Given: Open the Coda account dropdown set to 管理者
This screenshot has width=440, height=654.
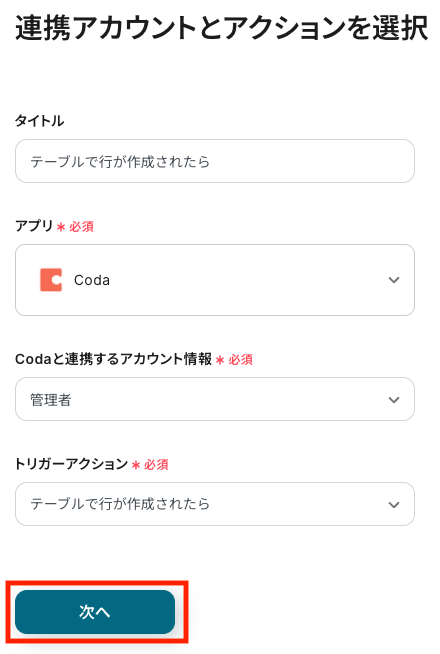Looking at the screenshot, I should coord(215,399).
